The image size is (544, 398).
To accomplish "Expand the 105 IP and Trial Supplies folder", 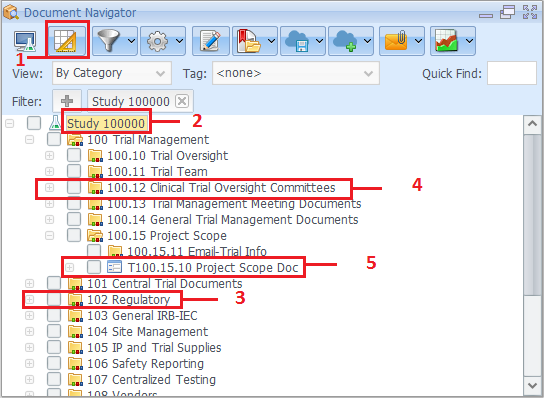I will [x=29, y=347].
